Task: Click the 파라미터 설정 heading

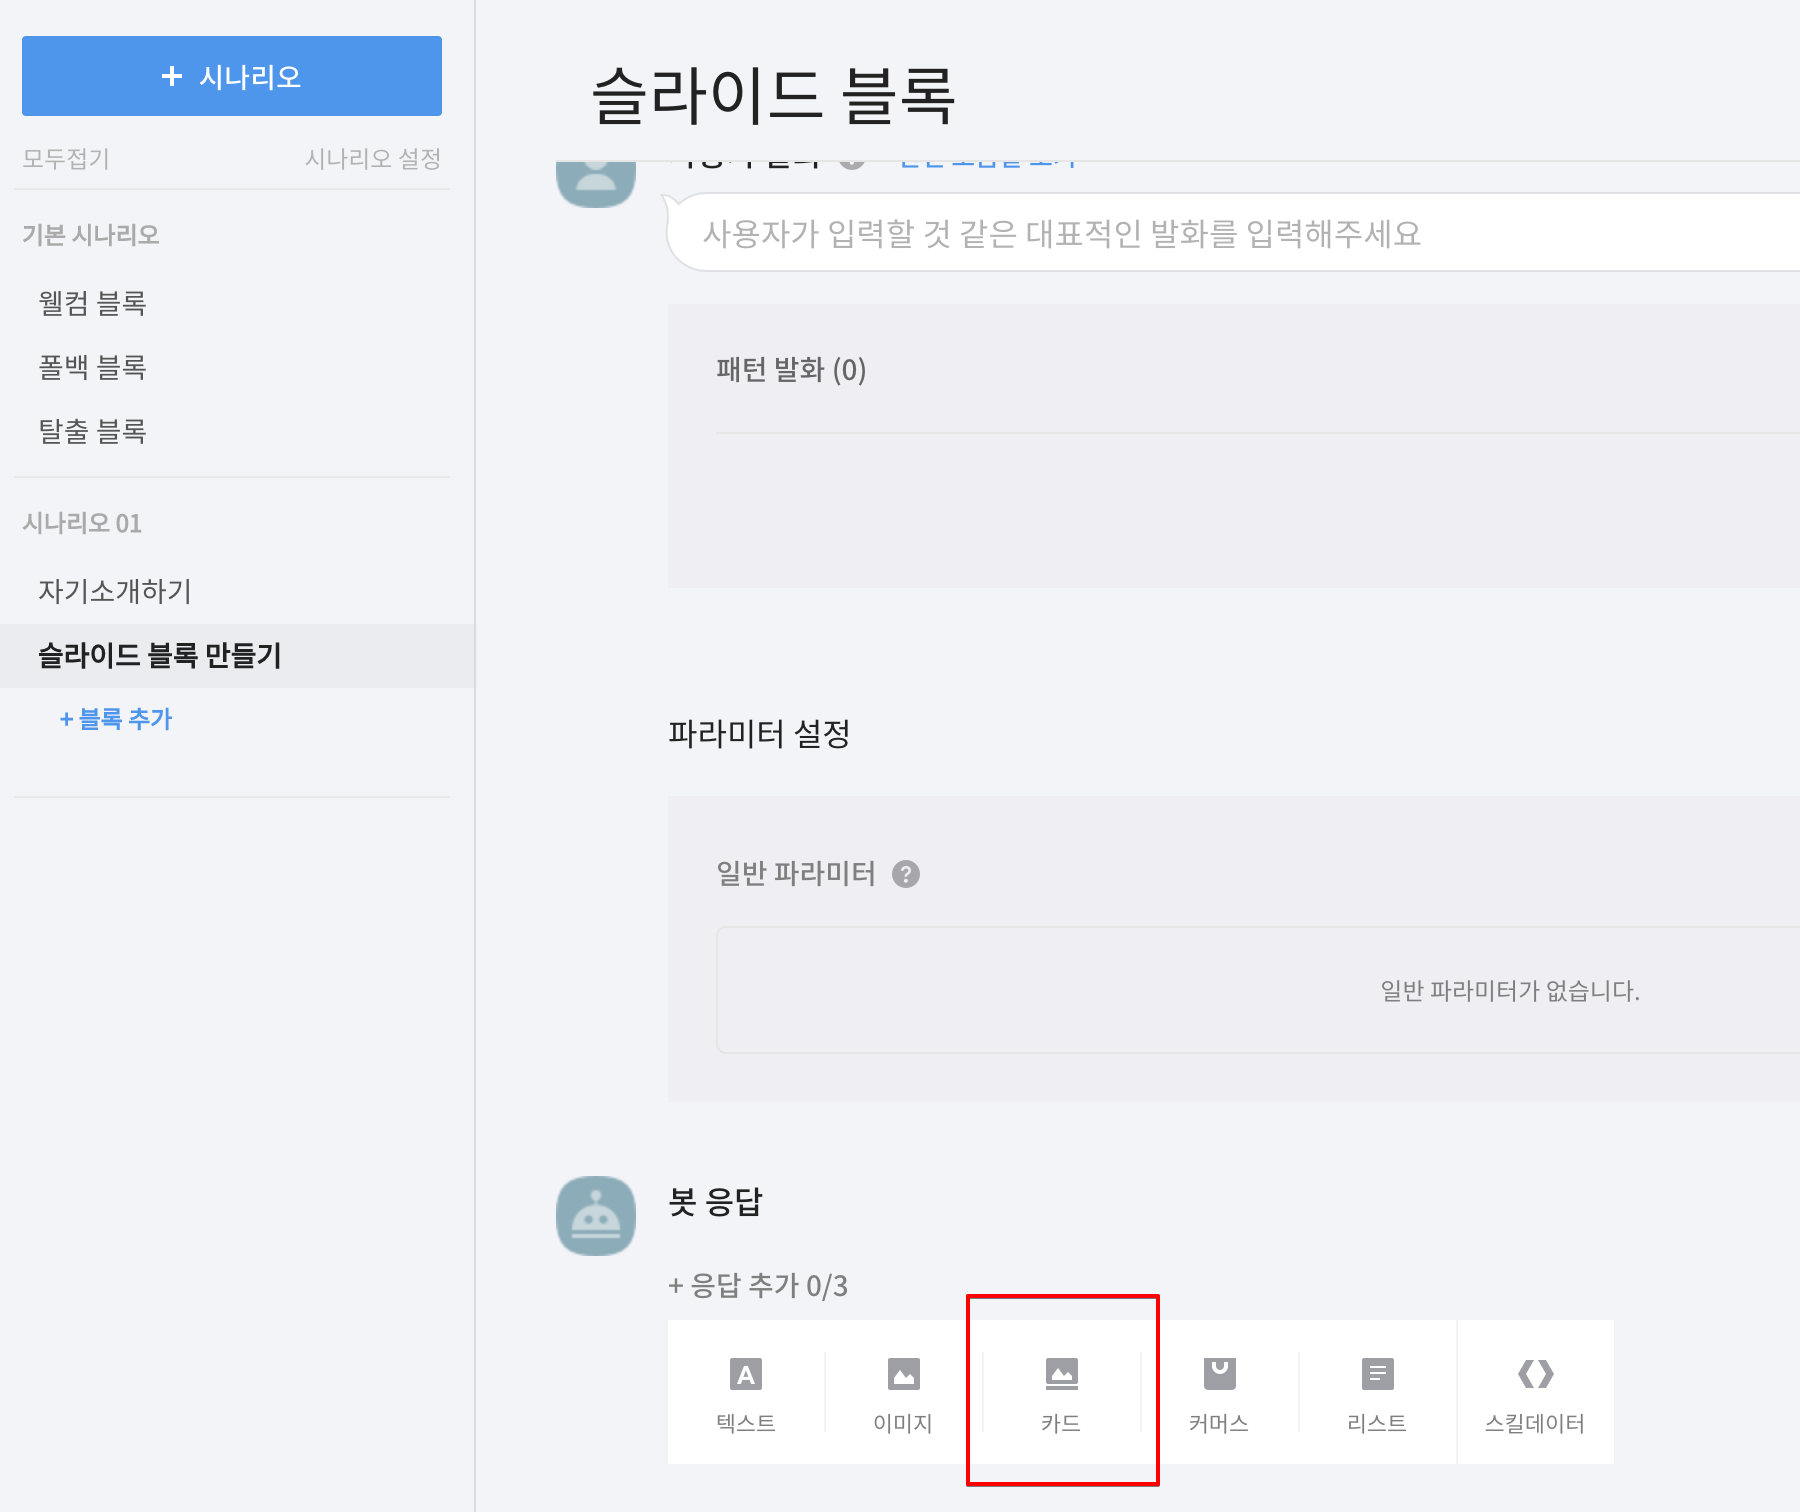Action: point(759,734)
